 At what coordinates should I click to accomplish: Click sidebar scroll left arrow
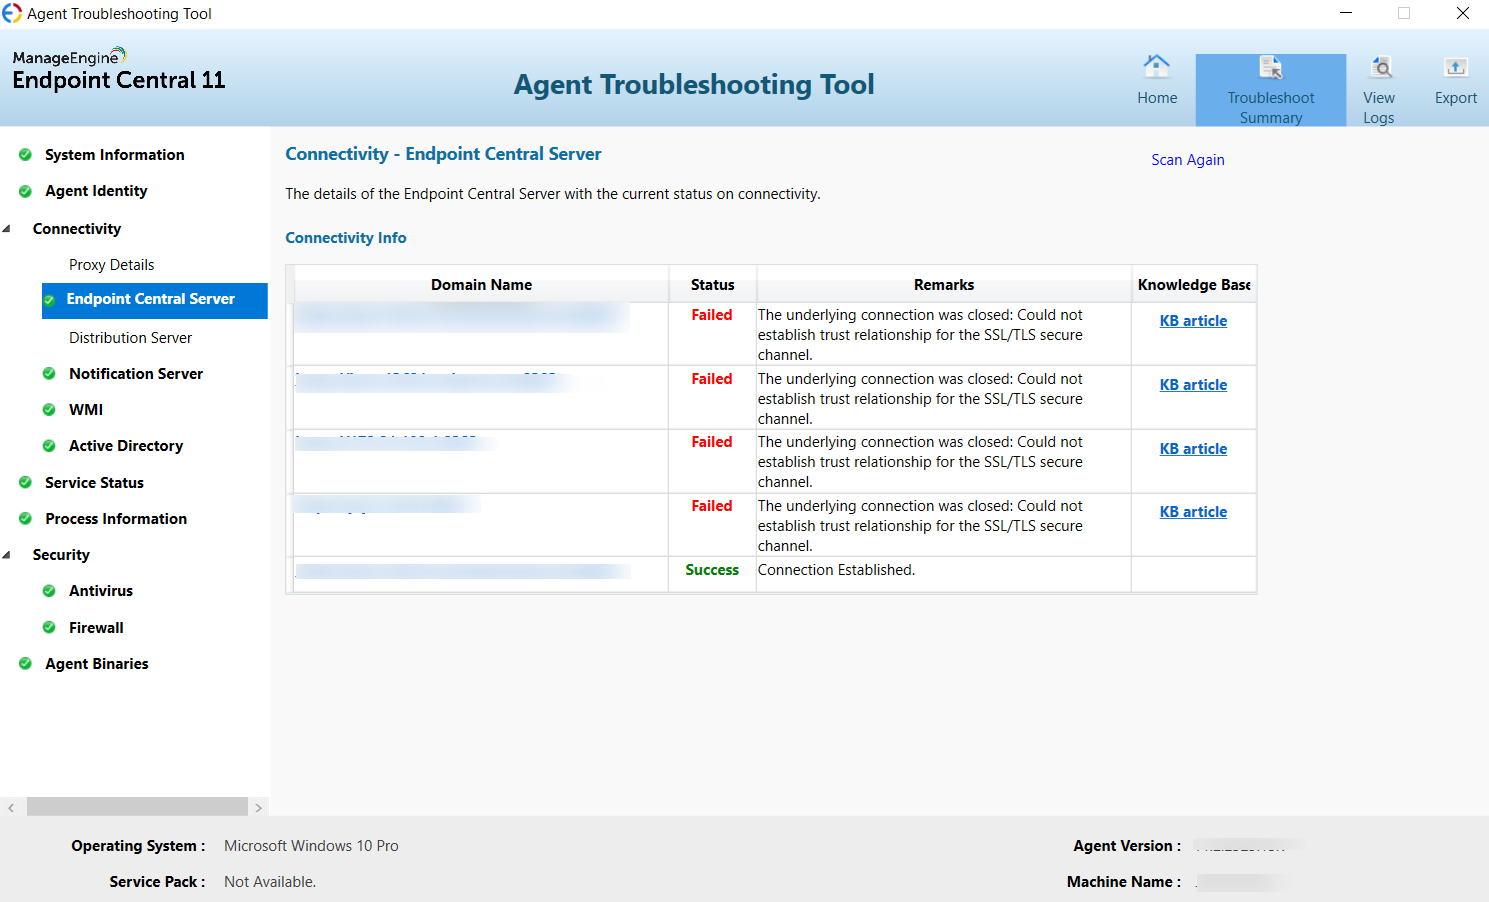point(11,807)
